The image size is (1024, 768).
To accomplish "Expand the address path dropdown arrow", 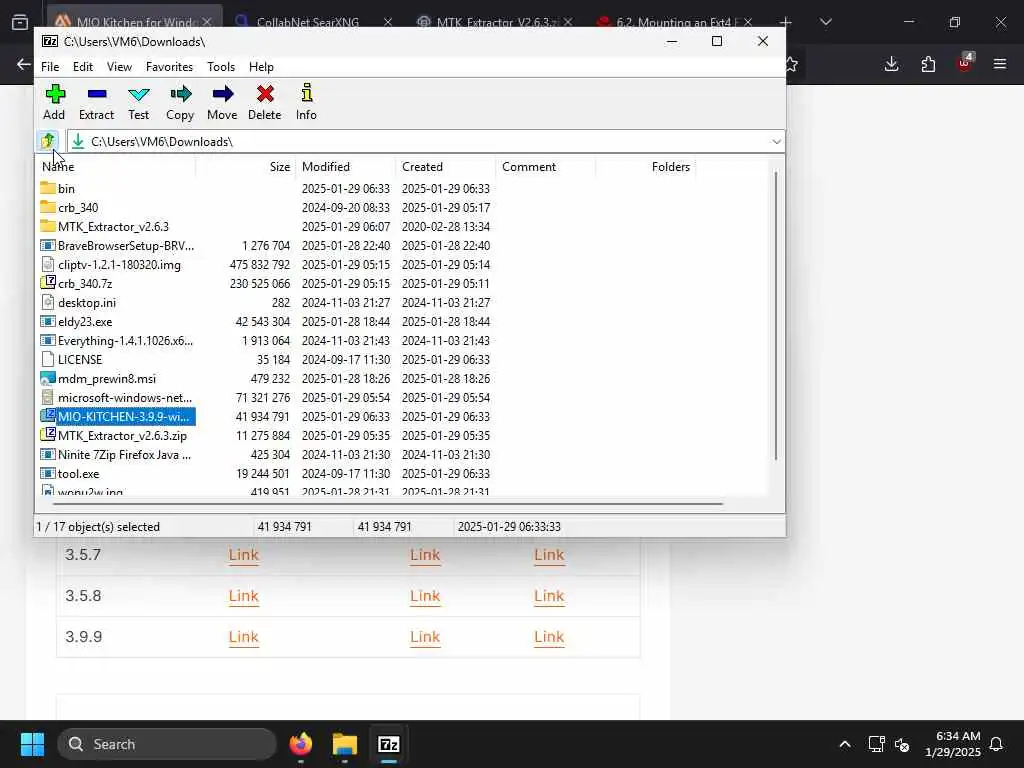I will [776, 142].
